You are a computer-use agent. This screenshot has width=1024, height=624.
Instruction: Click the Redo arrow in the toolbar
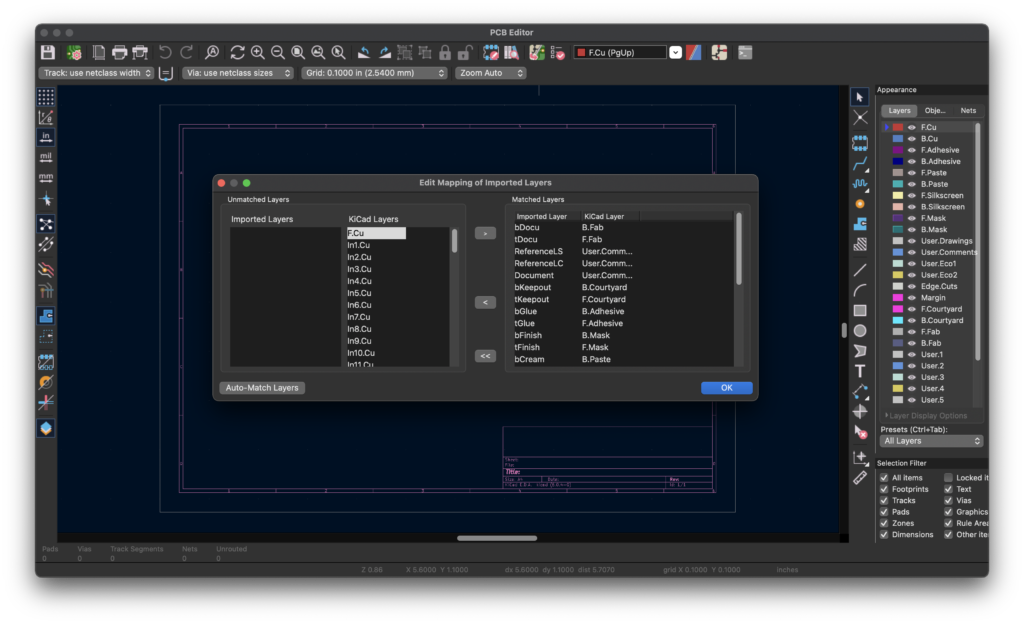pyautogui.click(x=186, y=52)
